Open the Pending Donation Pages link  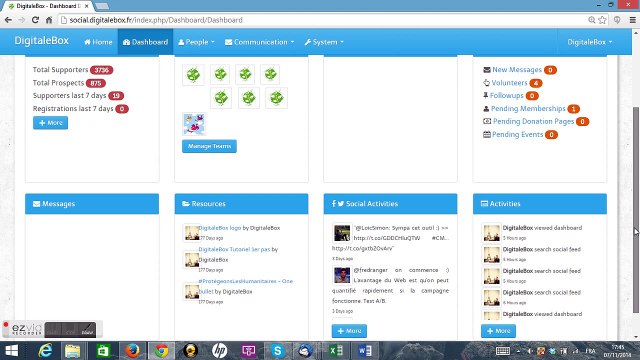pos(533,121)
